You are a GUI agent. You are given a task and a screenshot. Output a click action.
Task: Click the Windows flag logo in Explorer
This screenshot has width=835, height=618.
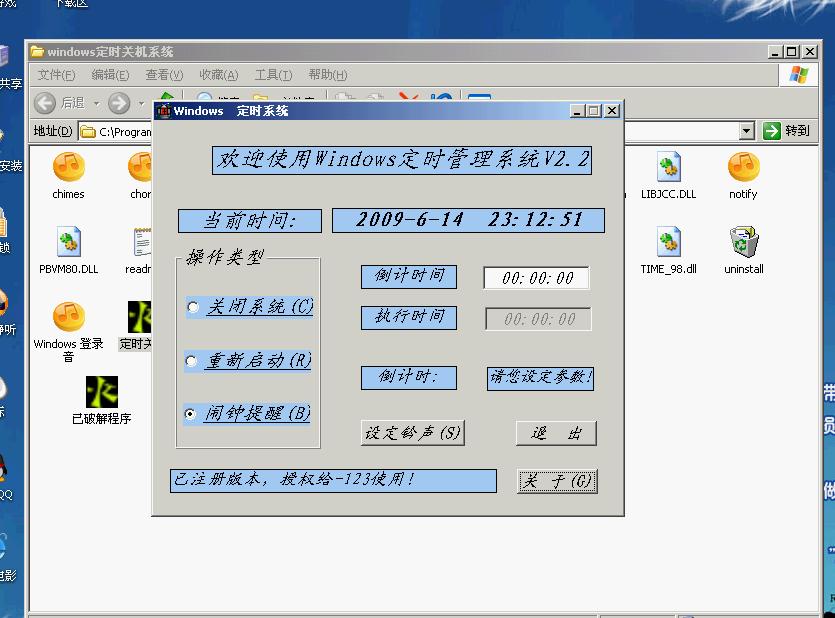pos(798,75)
